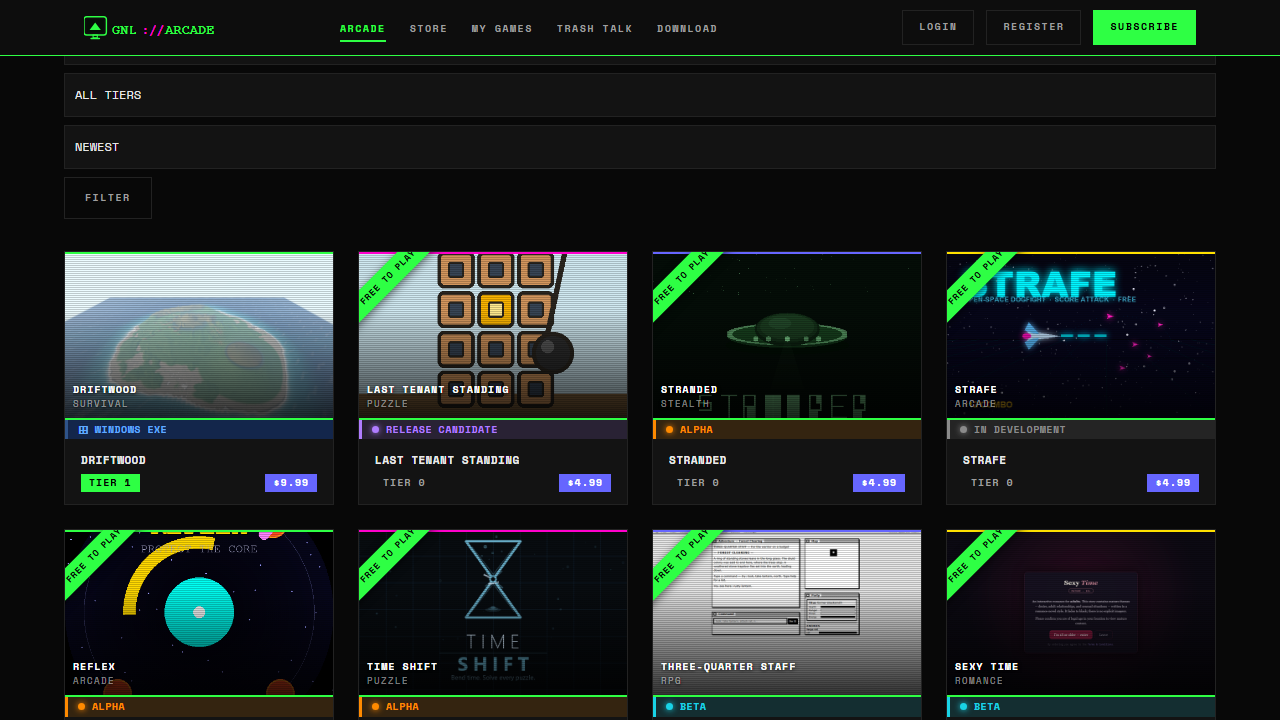The width and height of the screenshot is (1280, 720).
Task: Click Last Tenant Standing title below status bar
Action: tap(447, 460)
